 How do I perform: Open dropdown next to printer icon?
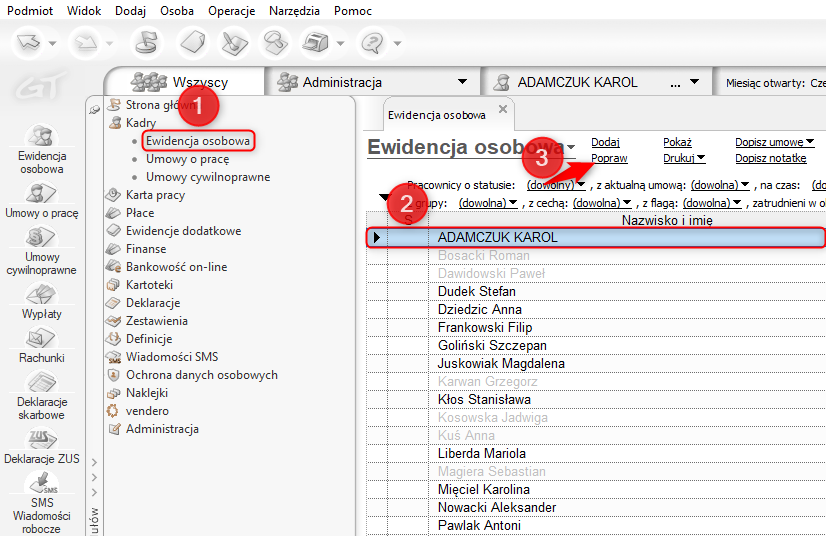click(x=340, y=43)
